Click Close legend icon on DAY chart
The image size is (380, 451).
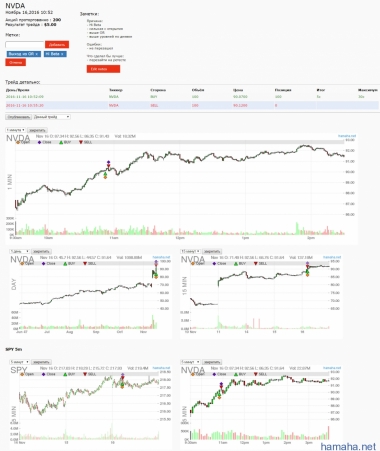click(43, 264)
